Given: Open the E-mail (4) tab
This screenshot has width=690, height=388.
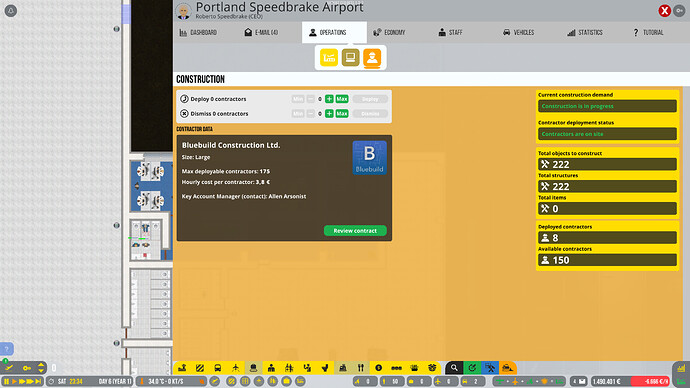Looking at the screenshot, I should point(261,33).
